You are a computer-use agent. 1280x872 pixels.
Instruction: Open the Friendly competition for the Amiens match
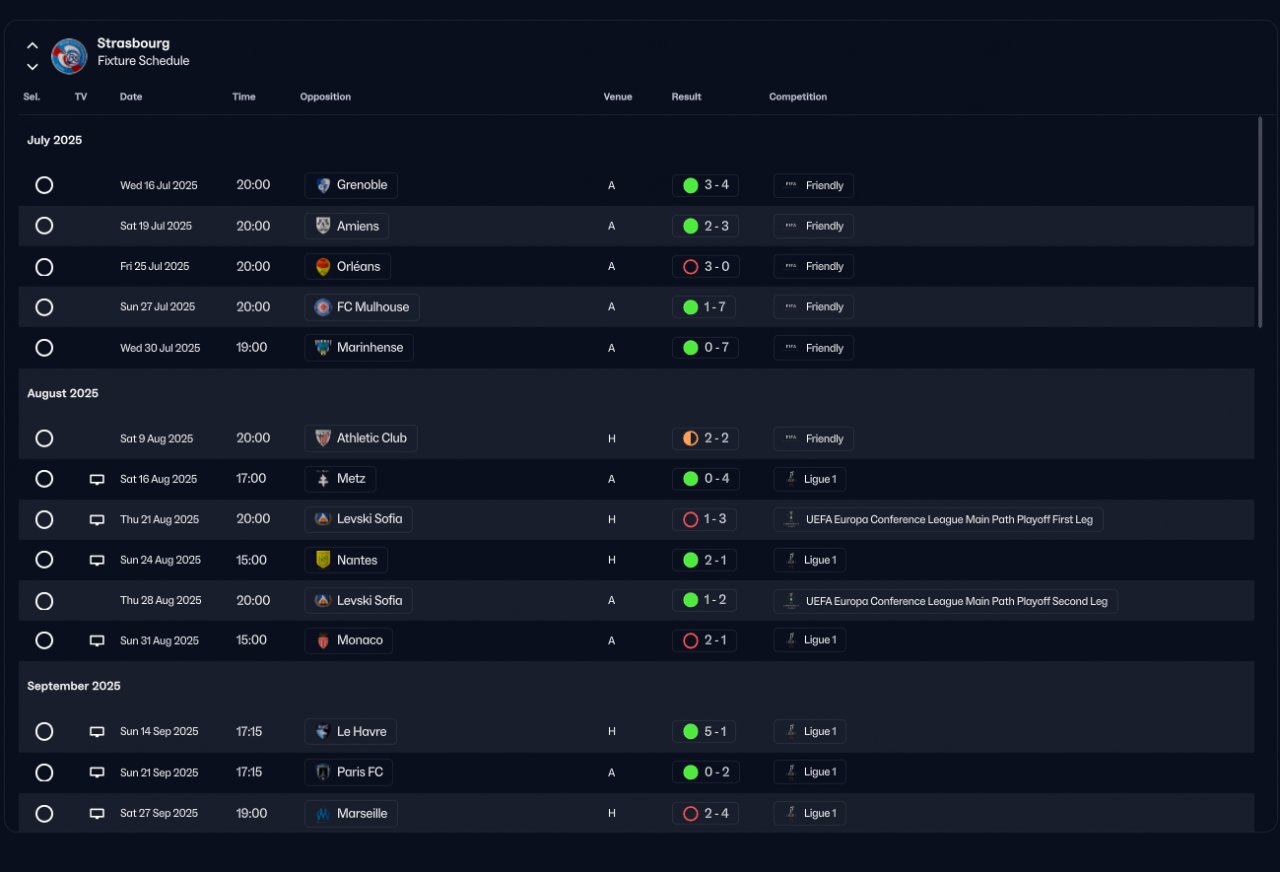click(813, 226)
